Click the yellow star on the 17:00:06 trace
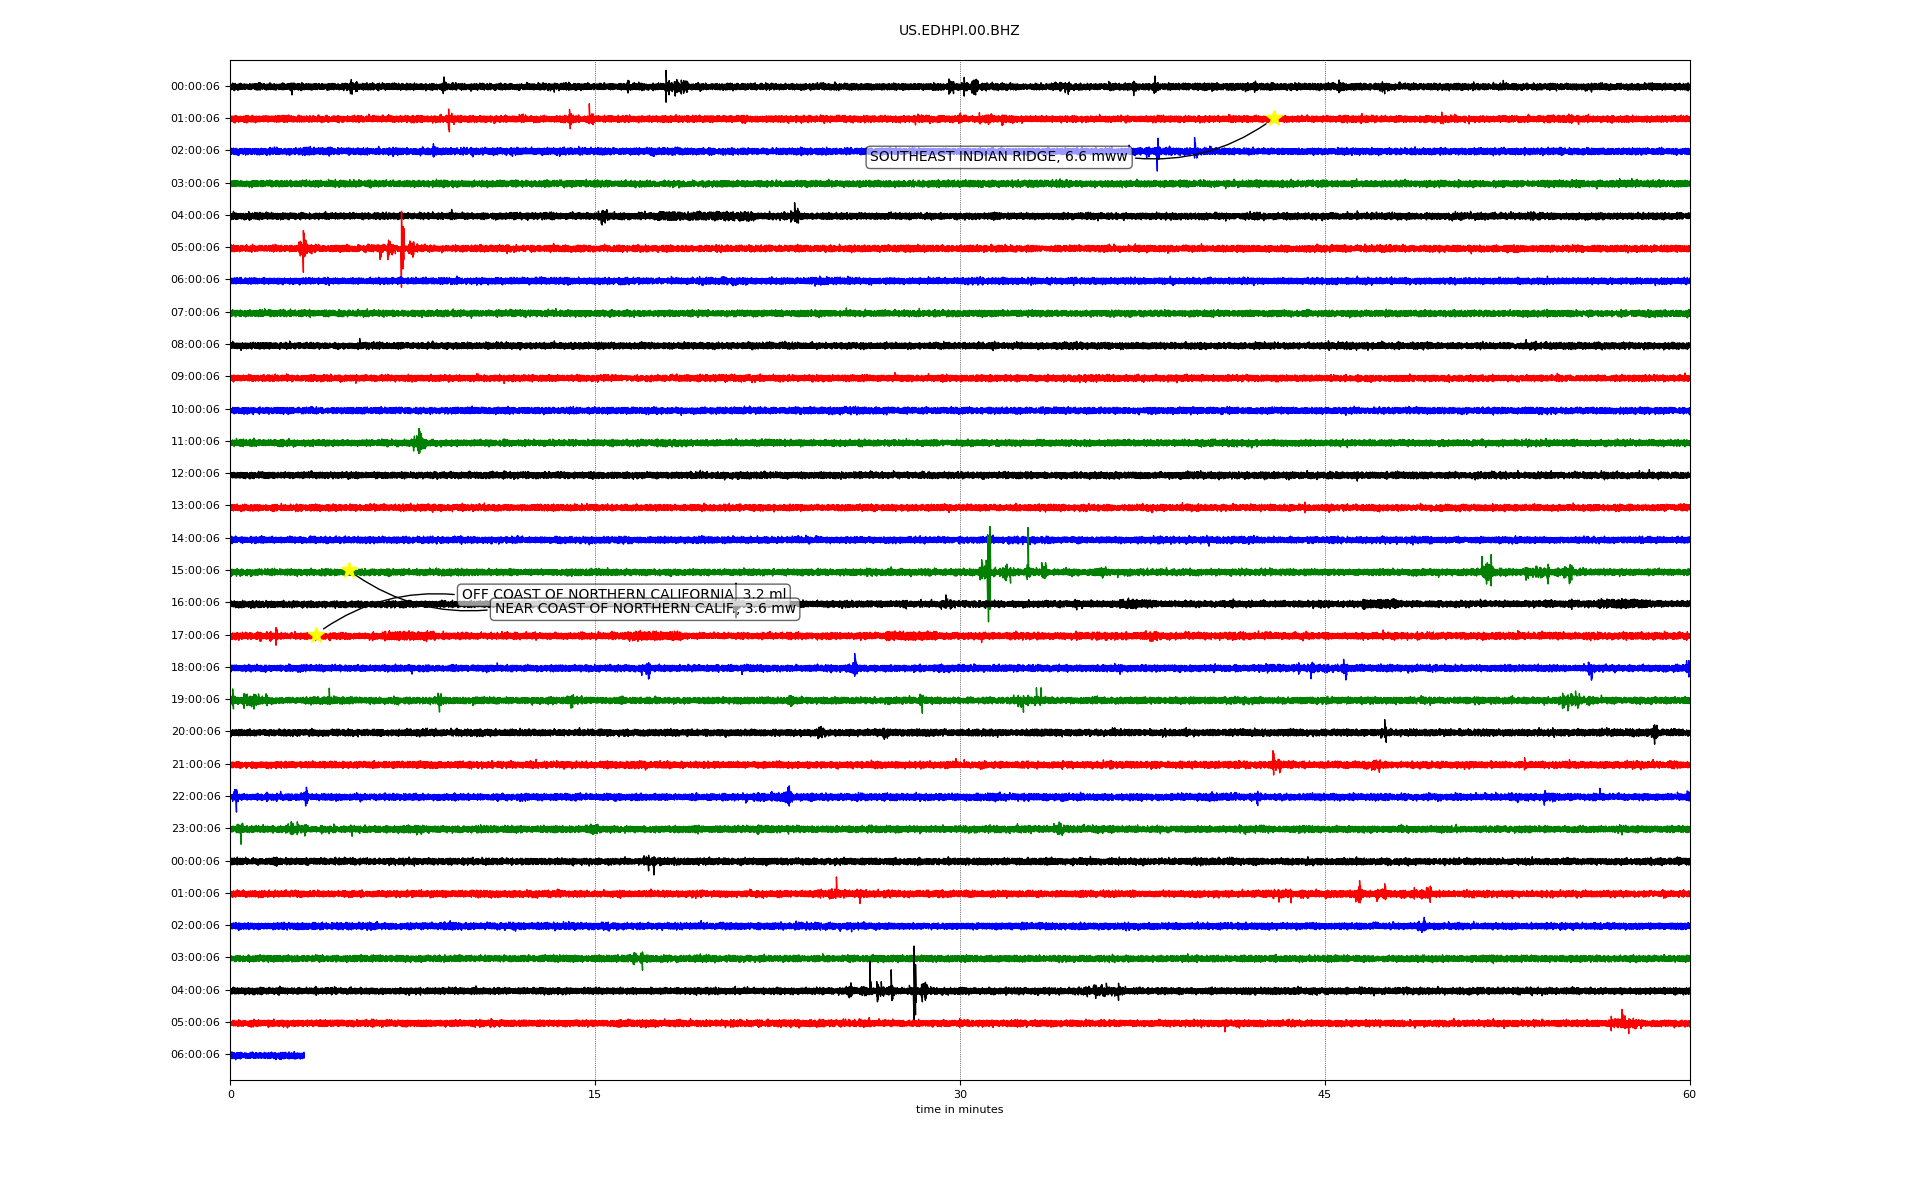Viewport: 1920px width, 1200px height. pos(317,635)
